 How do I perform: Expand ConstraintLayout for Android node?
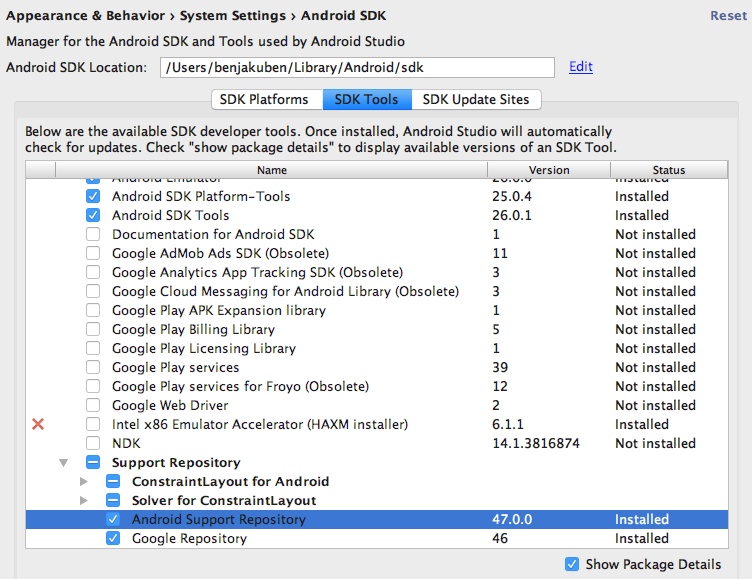point(83,481)
